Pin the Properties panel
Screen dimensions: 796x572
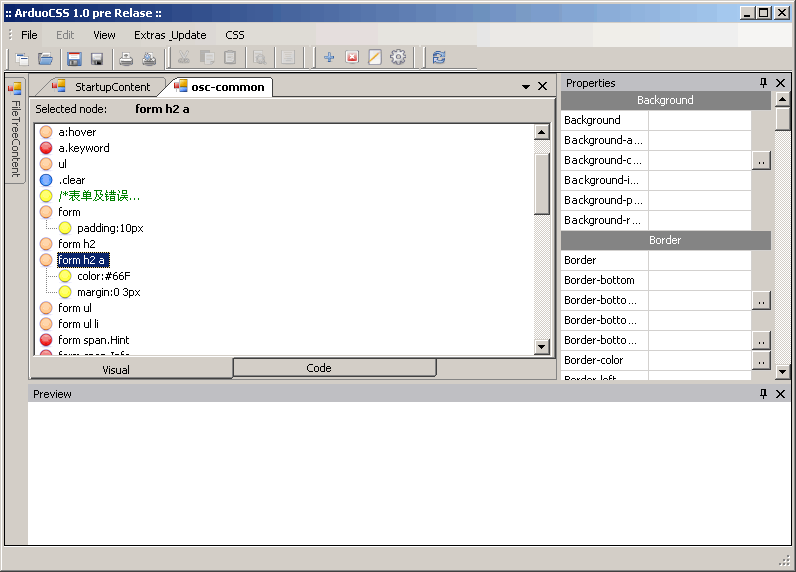click(x=763, y=83)
